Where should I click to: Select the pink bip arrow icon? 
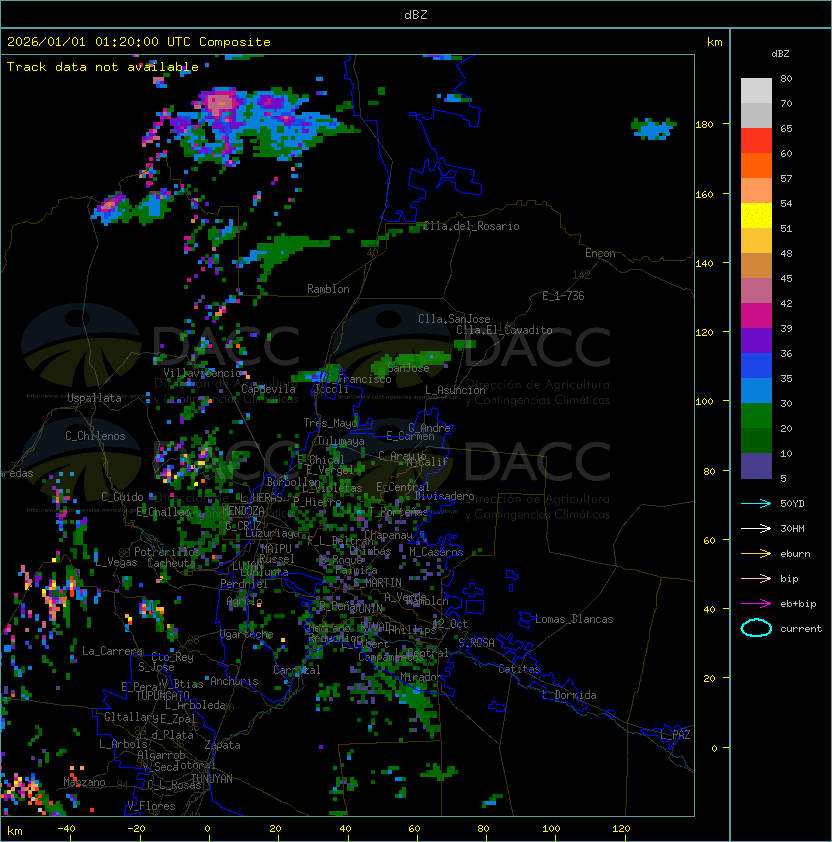click(756, 578)
